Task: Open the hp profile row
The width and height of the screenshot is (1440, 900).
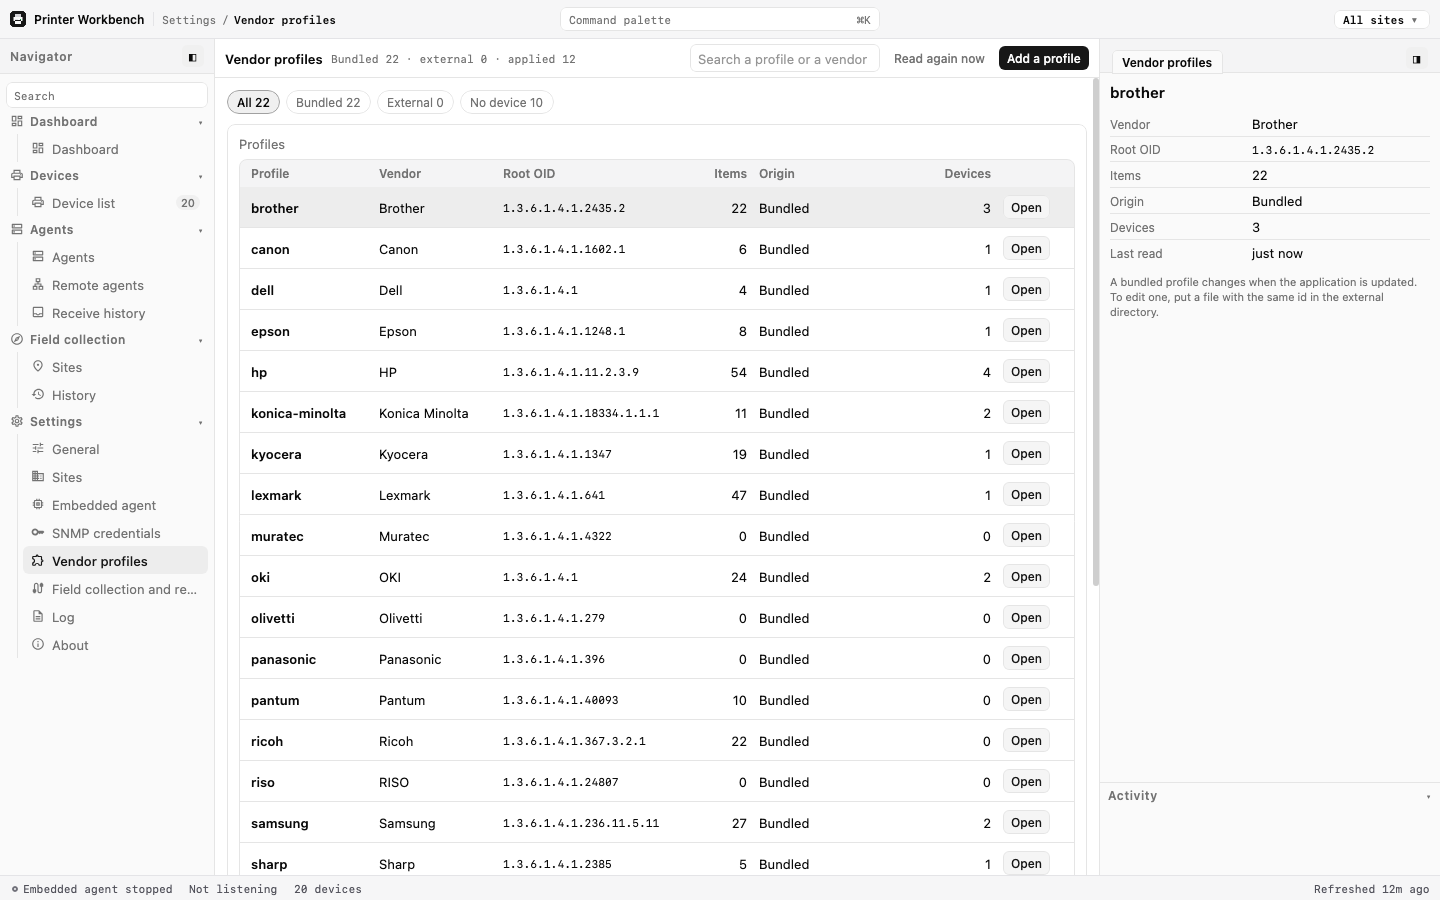Action: click(x=1026, y=372)
